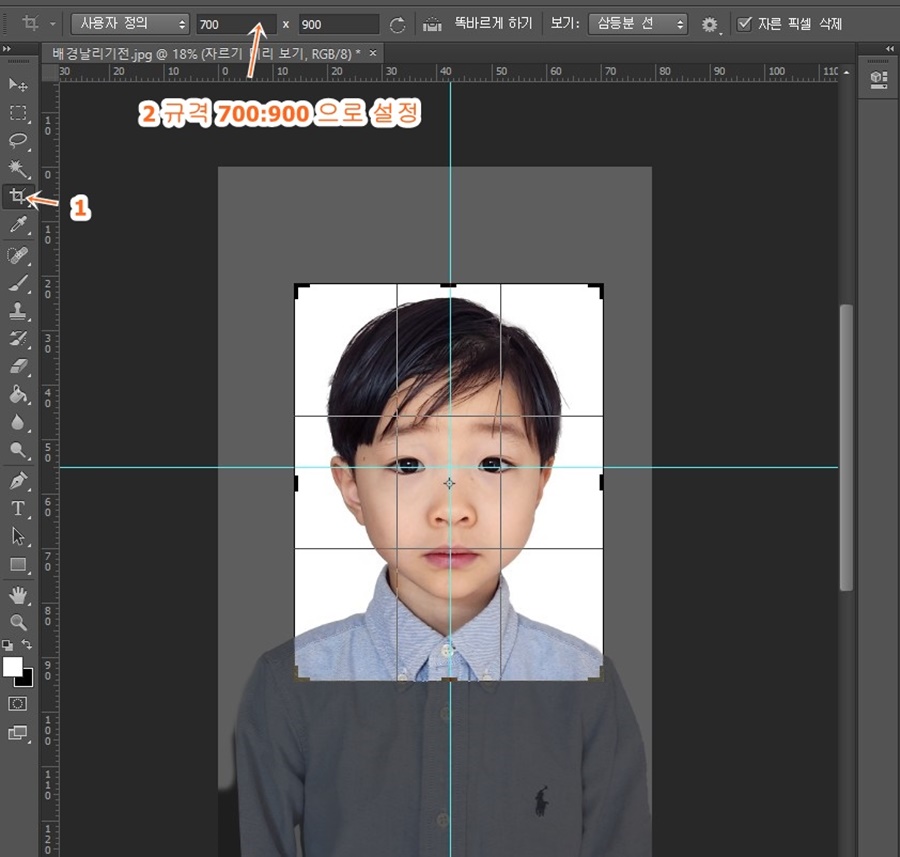Click the foreground white color swatch

point(12,666)
